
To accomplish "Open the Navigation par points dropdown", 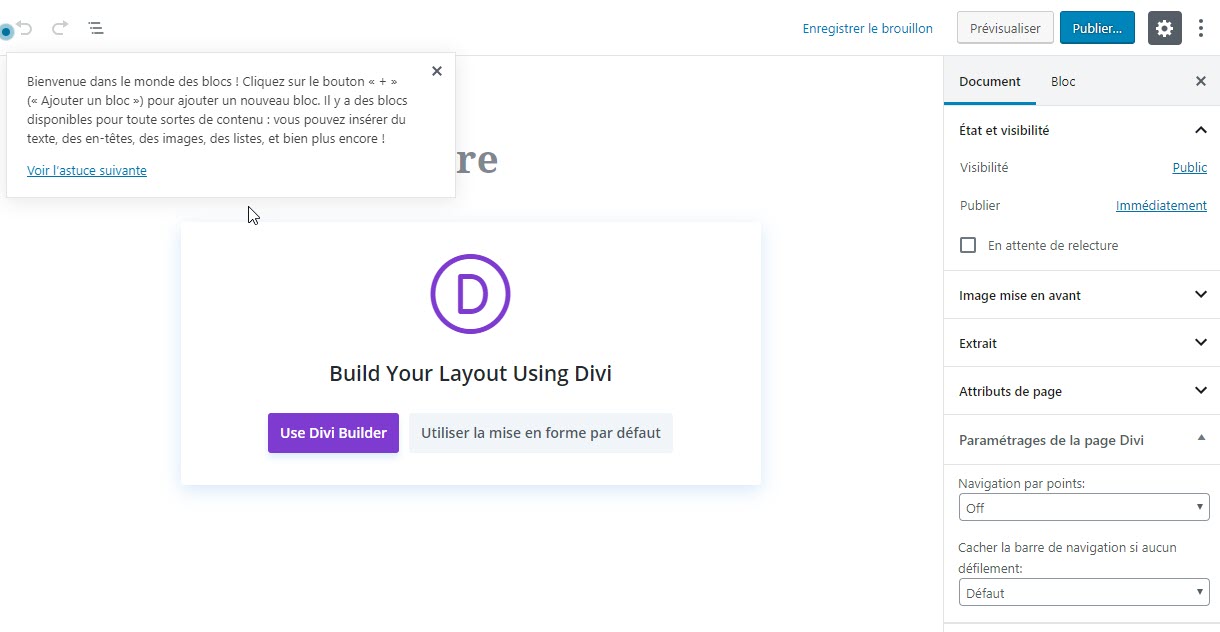I will [x=1083, y=508].
